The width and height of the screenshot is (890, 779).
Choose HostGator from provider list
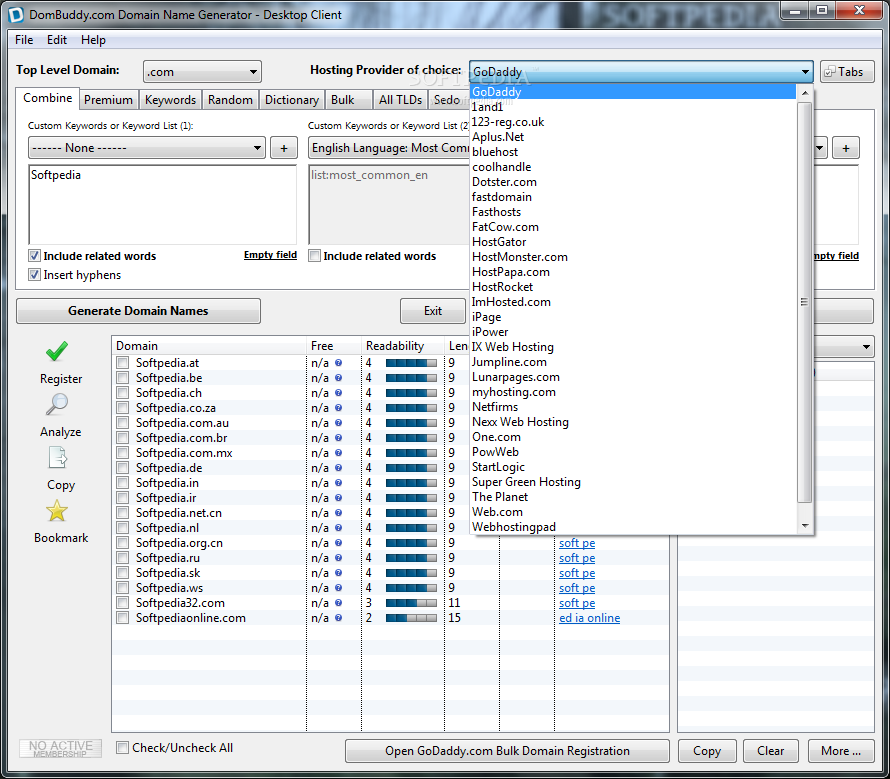tap(499, 242)
